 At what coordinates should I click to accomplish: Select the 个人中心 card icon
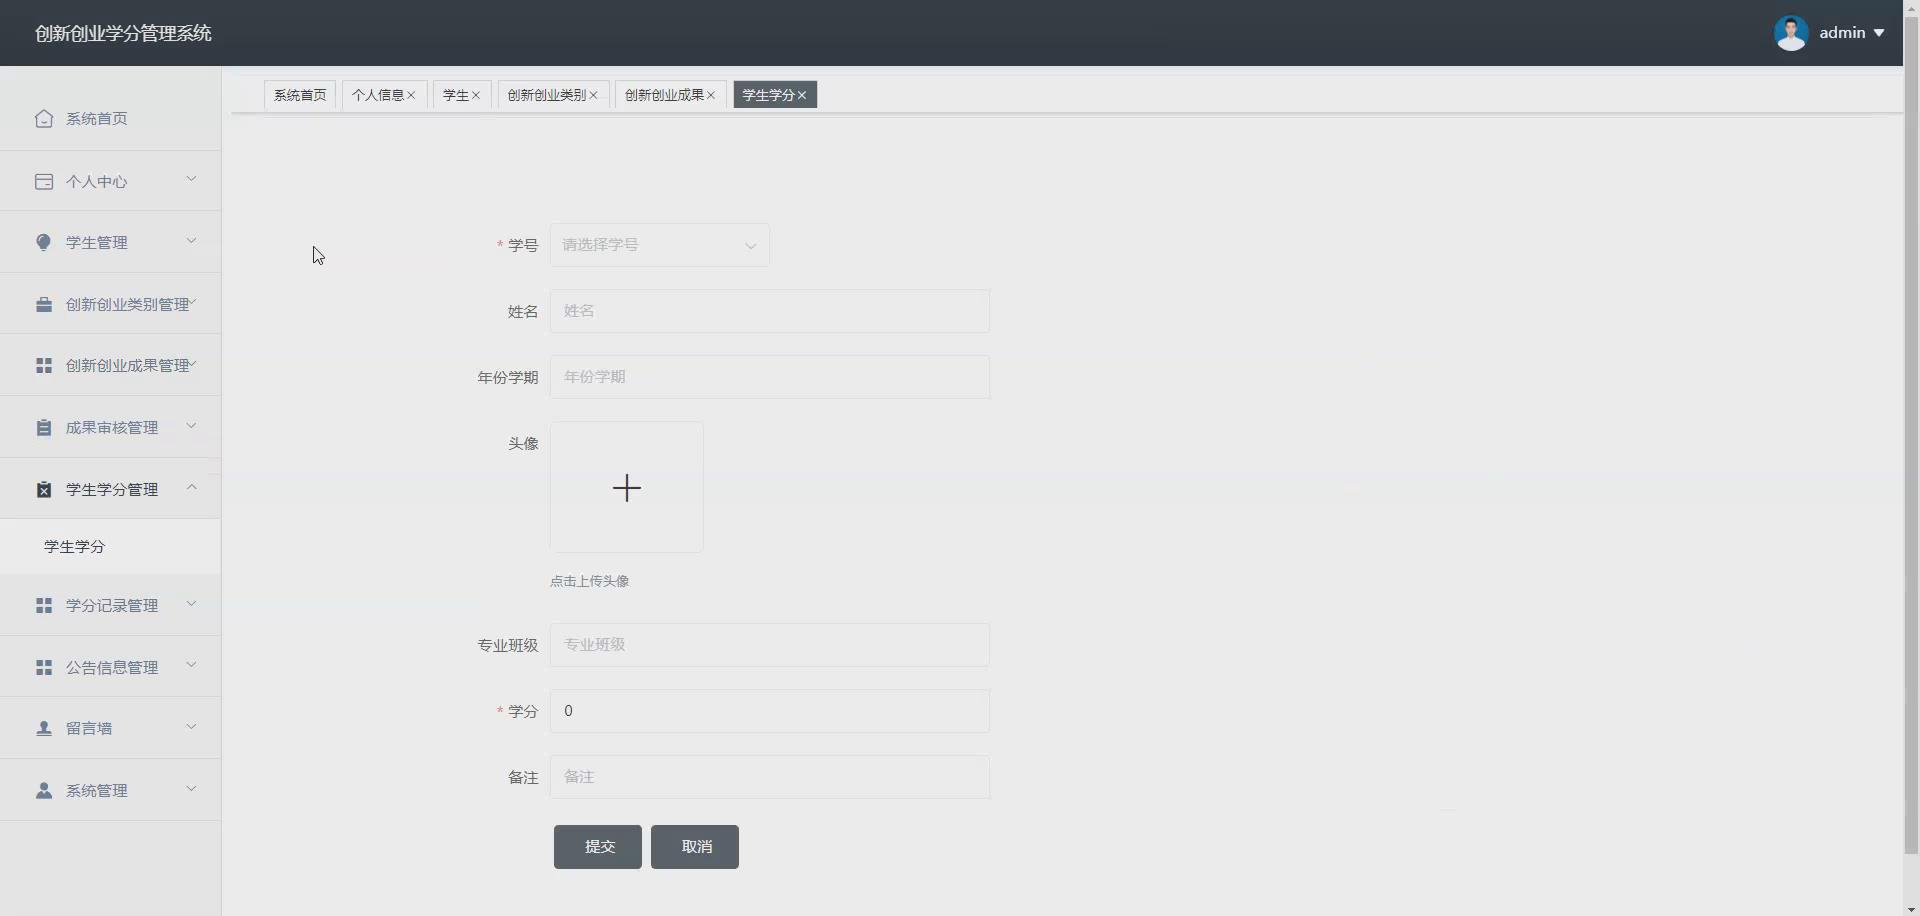tap(44, 181)
